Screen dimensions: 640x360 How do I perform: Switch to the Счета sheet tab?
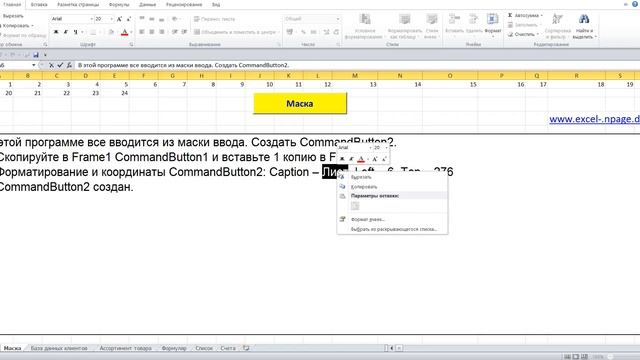point(228,348)
